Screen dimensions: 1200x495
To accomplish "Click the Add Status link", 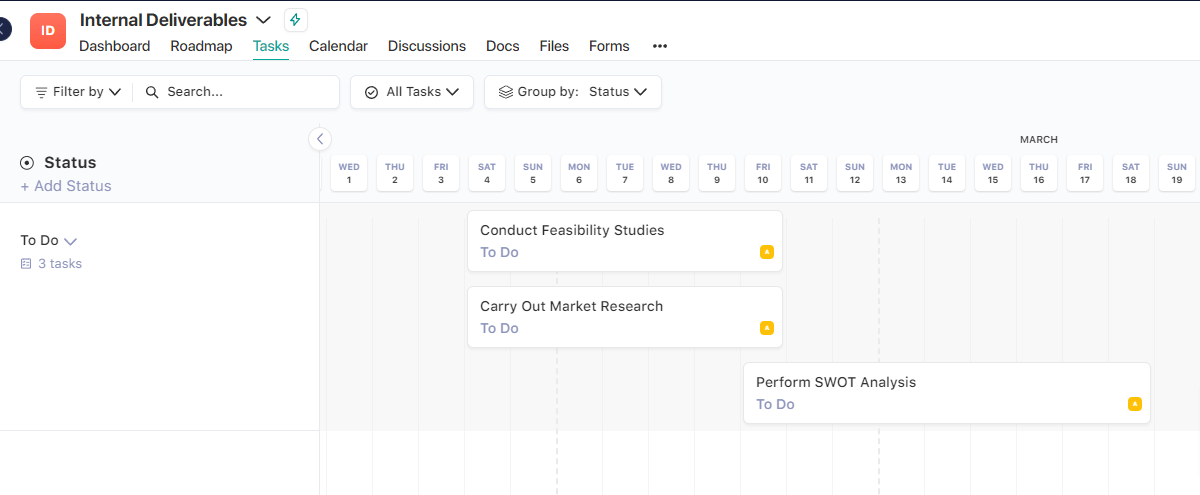I will pos(66,186).
